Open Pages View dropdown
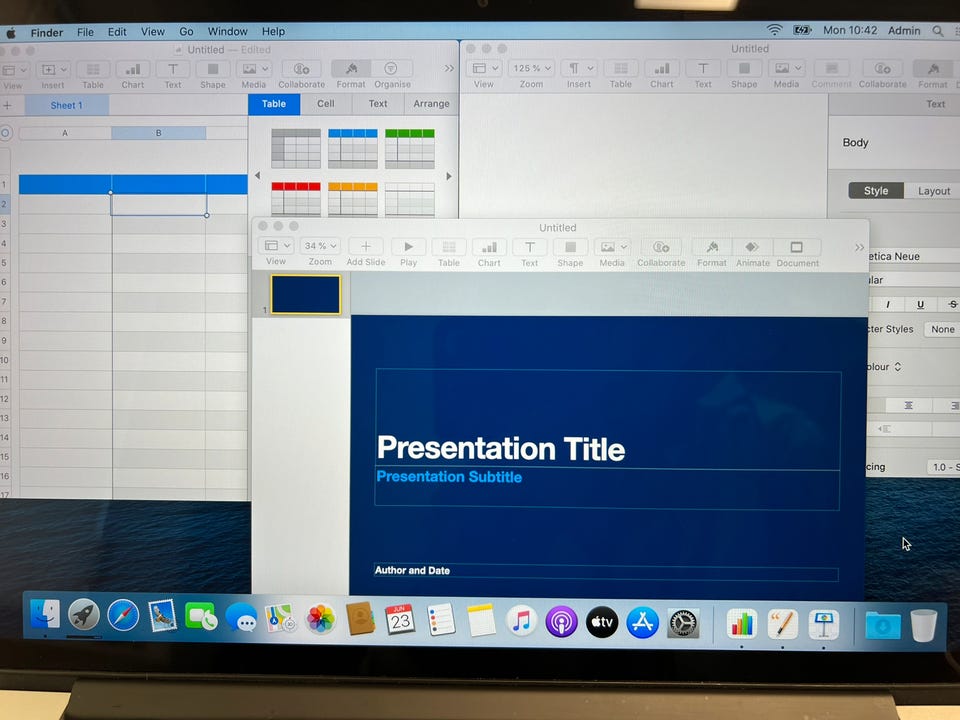 point(484,68)
